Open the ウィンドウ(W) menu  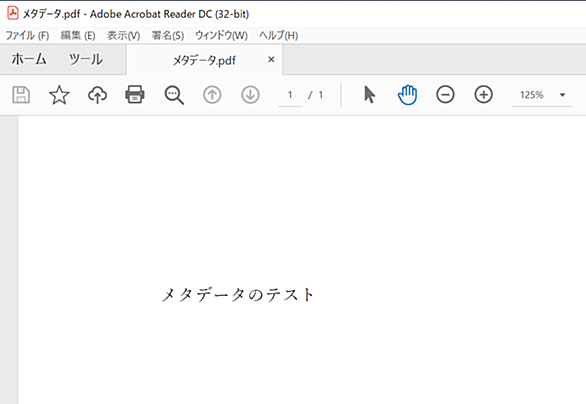point(221,36)
